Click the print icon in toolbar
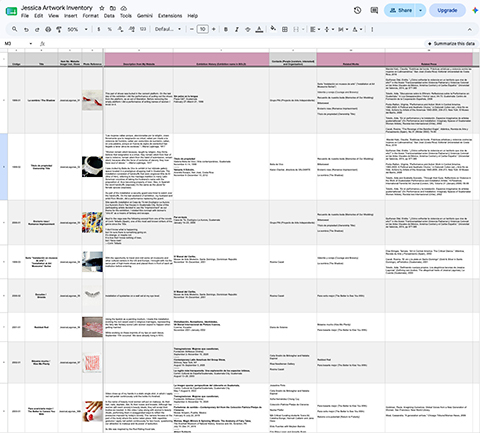Screen dimensions: 480x433 pyautogui.click(x=48, y=29)
